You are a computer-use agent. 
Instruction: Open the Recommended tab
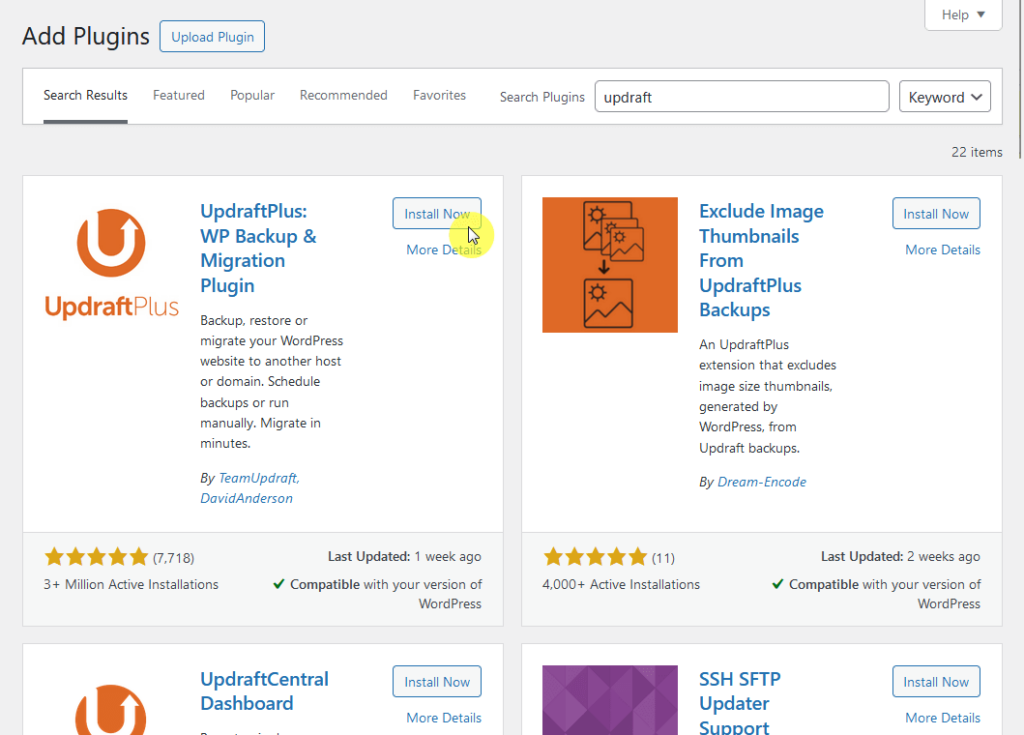tap(344, 95)
